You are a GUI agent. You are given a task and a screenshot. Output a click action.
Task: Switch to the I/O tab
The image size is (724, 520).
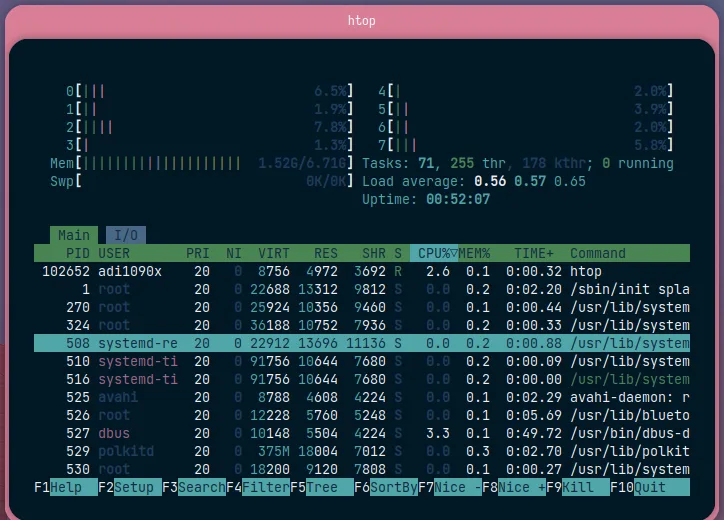point(126,235)
